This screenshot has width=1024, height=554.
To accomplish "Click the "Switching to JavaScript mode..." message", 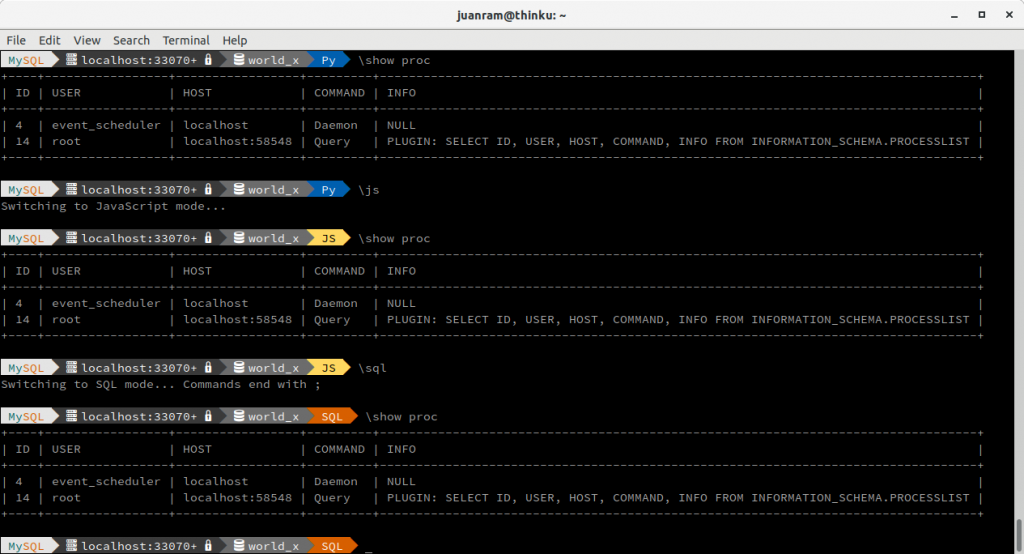I will click(x=113, y=206).
